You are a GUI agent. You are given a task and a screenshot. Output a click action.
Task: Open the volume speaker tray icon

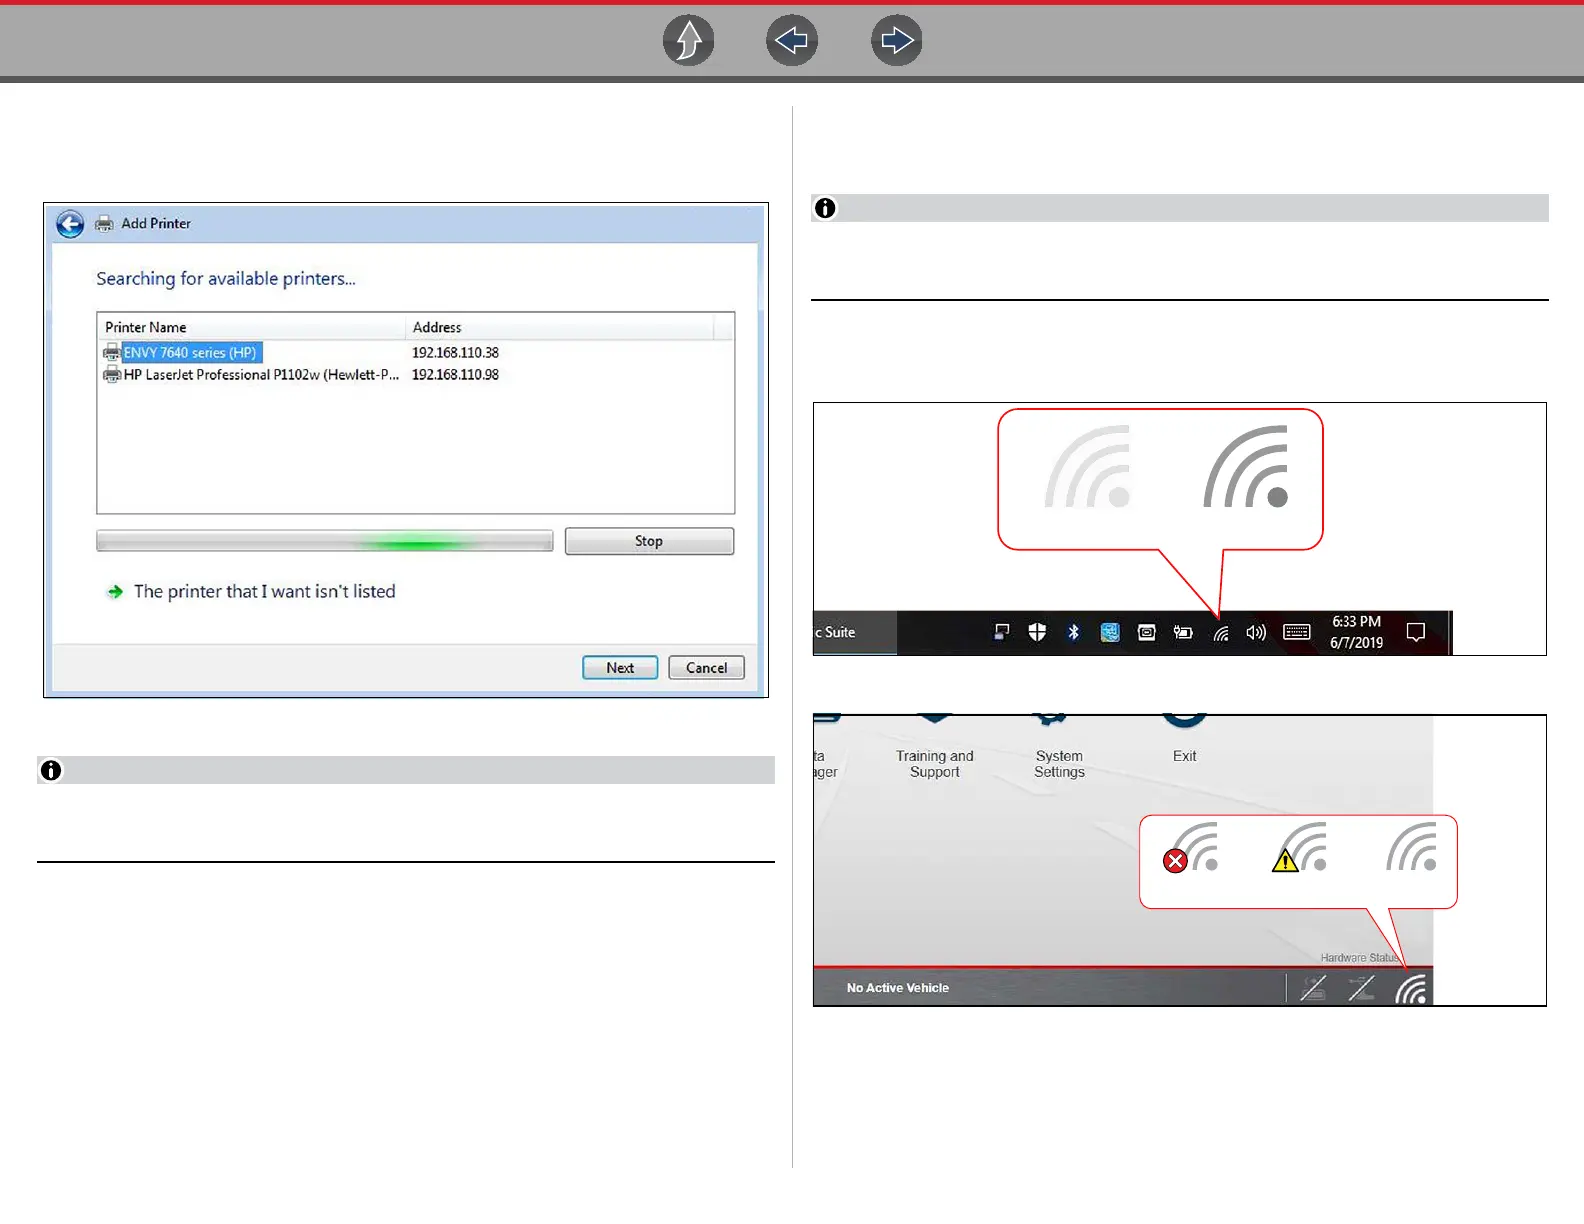coord(1256,632)
